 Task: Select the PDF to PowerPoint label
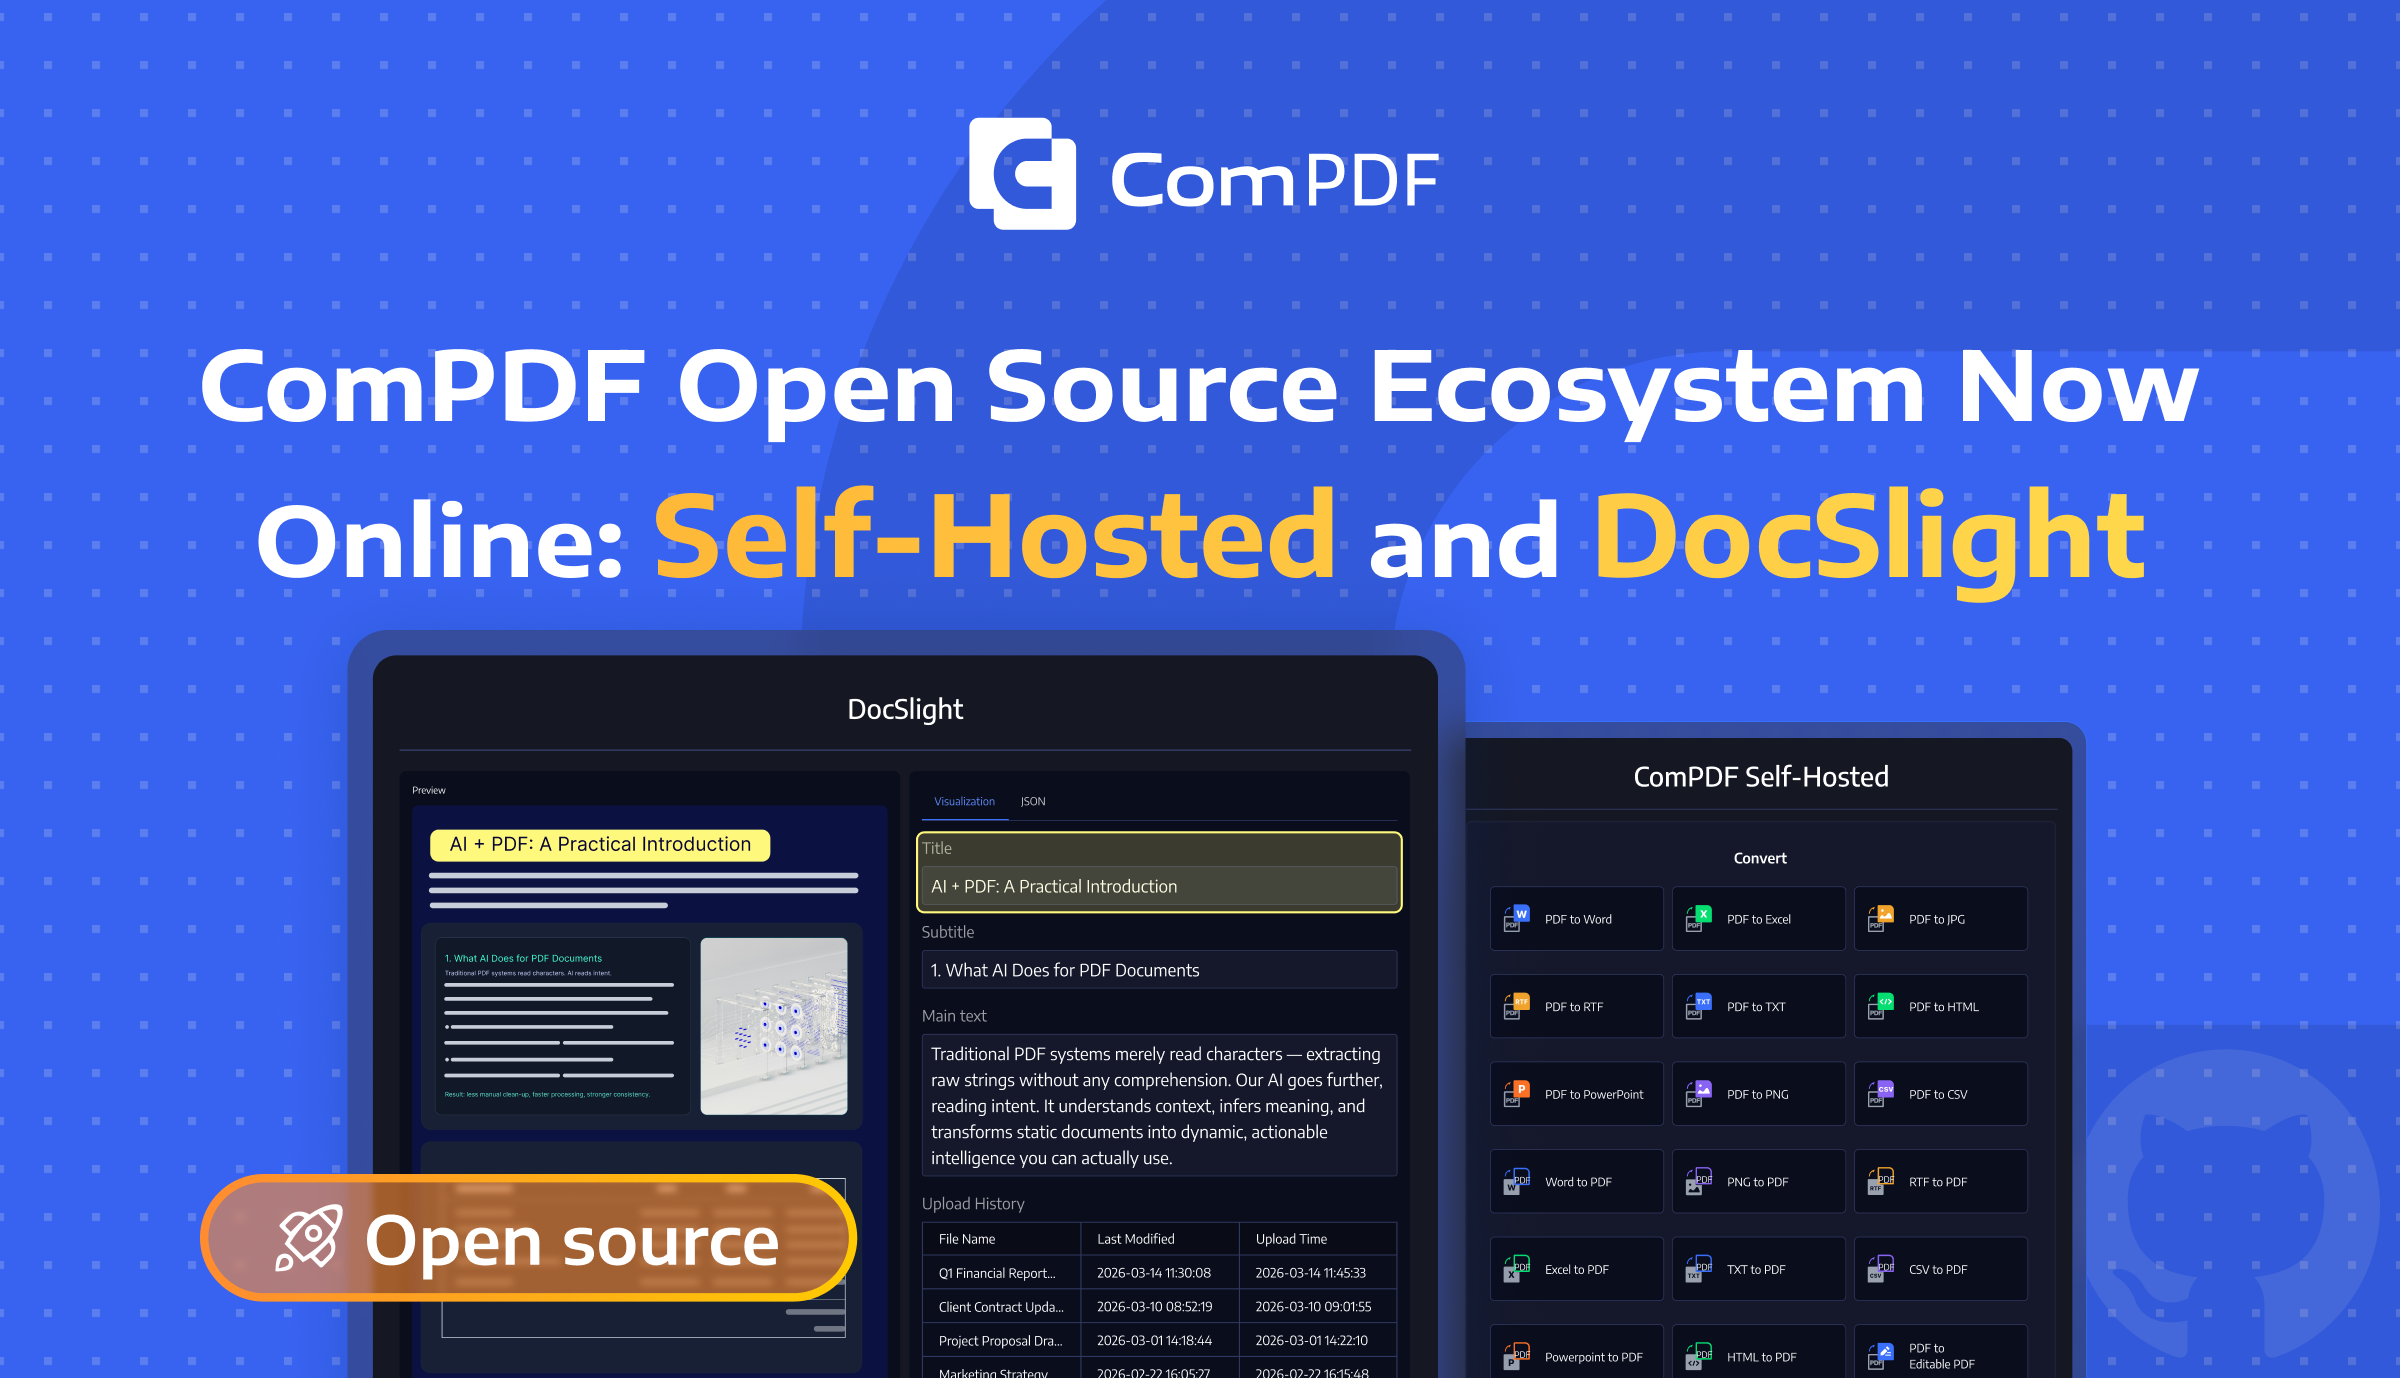click(x=1594, y=1094)
